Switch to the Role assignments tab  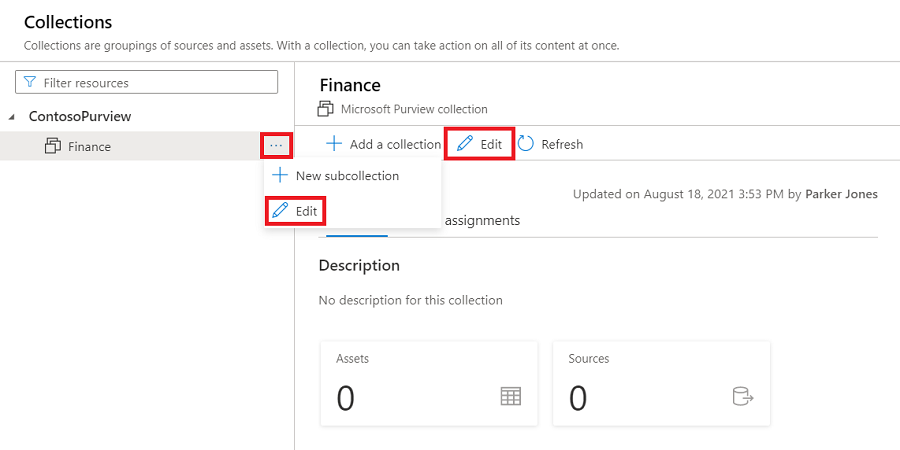[x=480, y=220]
